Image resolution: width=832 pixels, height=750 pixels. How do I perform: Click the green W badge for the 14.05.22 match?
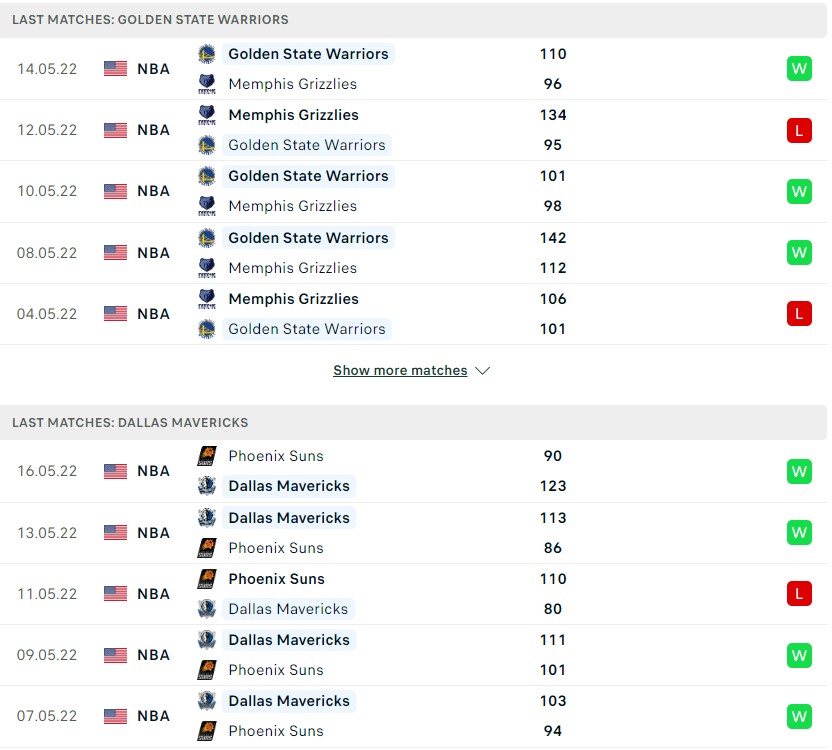click(799, 69)
